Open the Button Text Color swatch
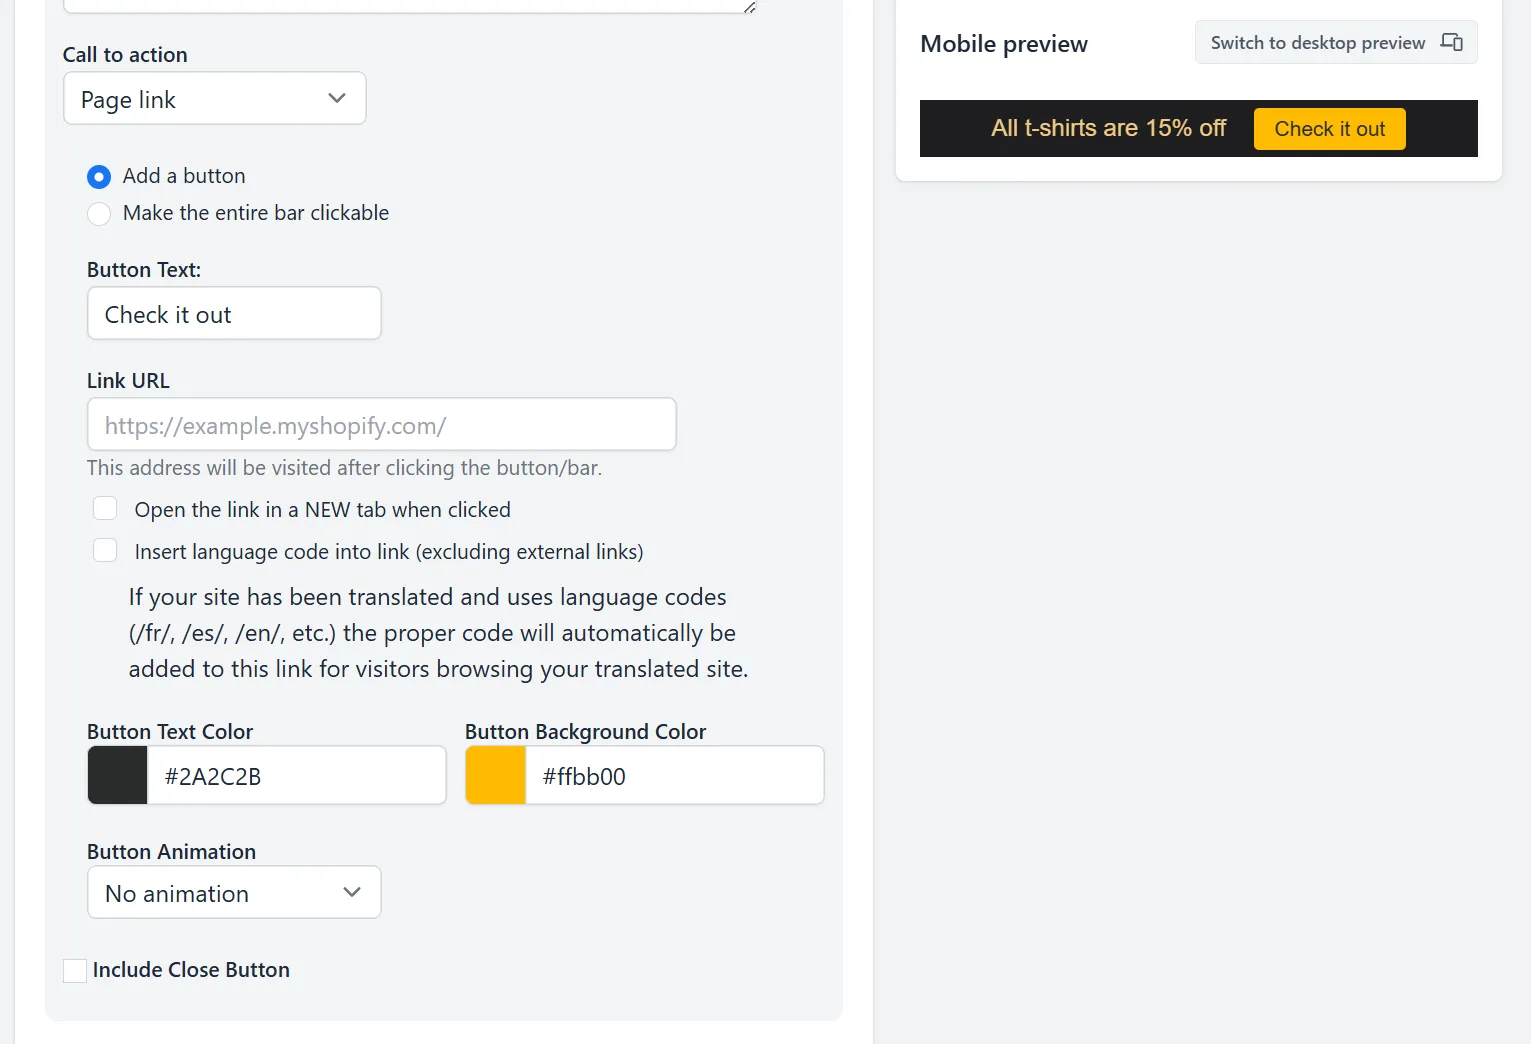Viewport: 1531px width, 1044px height. tap(118, 775)
